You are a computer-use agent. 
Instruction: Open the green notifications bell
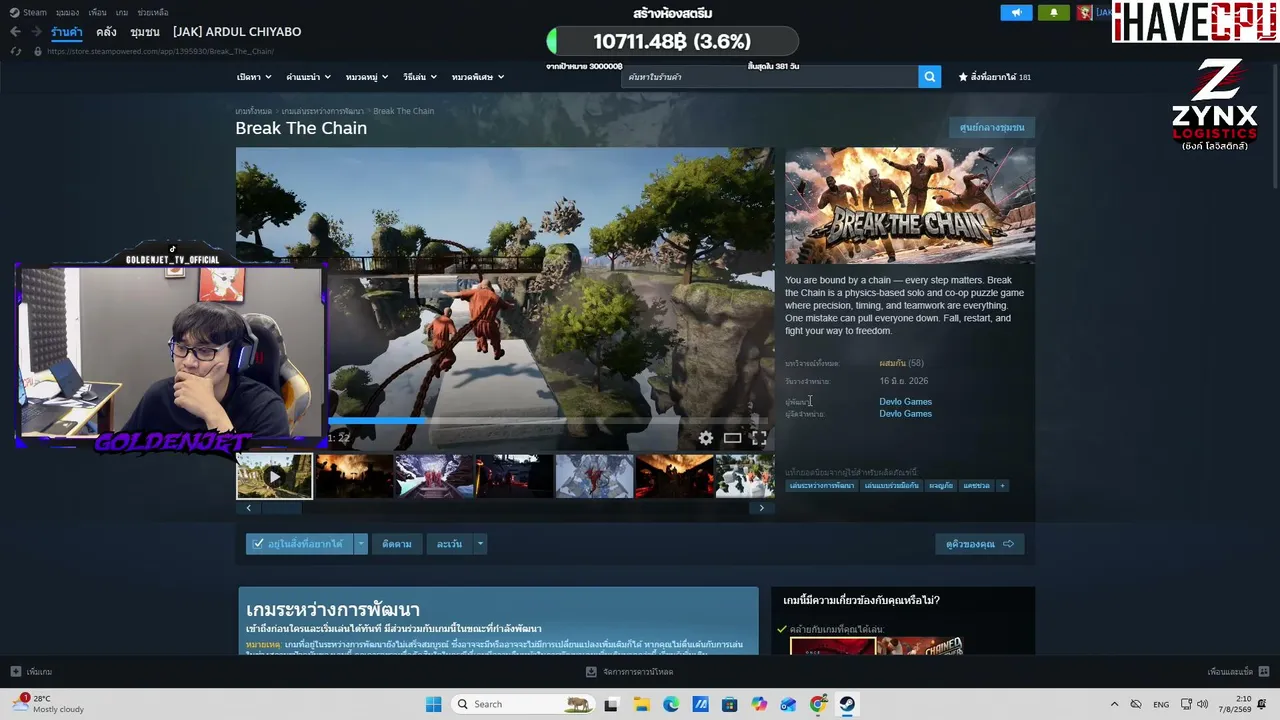(x=1053, y=13)
